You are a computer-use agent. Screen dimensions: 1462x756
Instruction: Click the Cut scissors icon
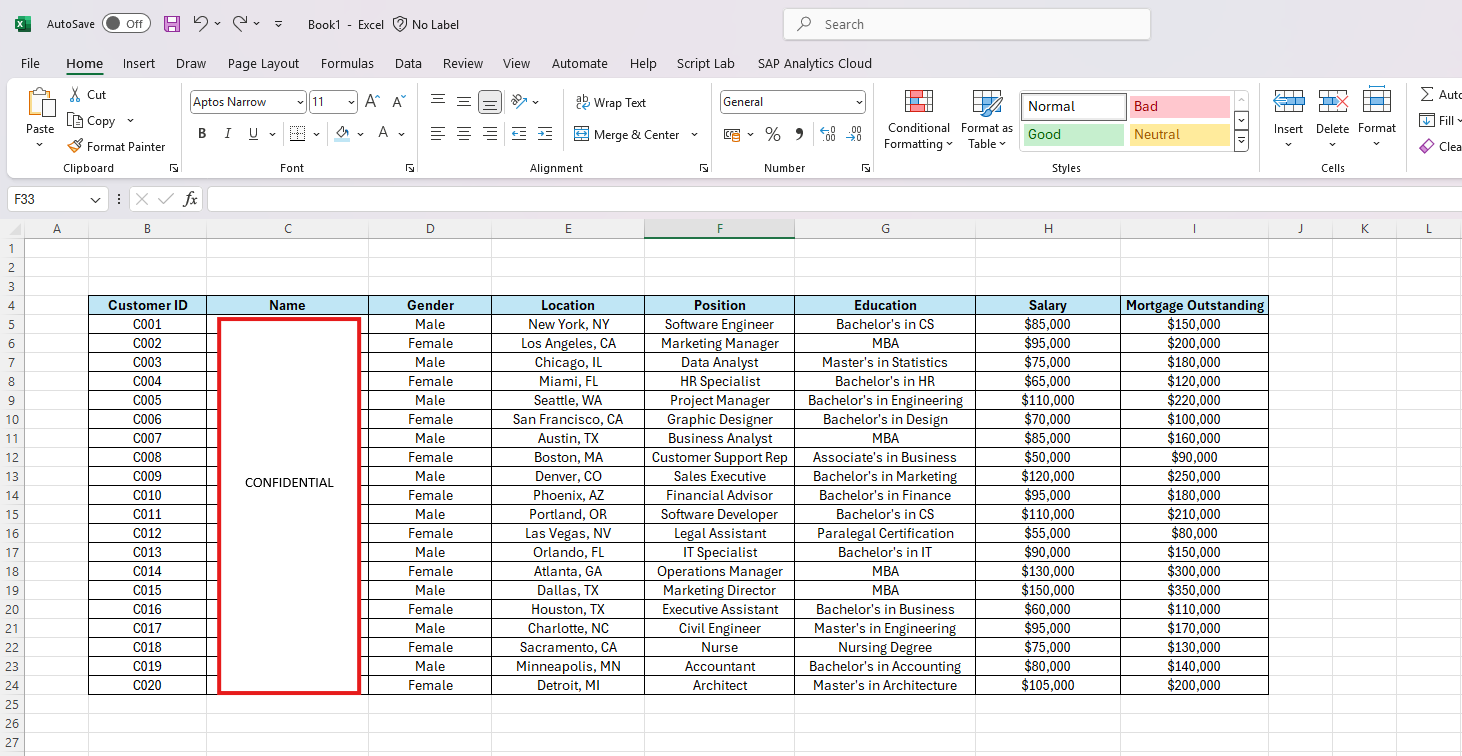[75, 95]
